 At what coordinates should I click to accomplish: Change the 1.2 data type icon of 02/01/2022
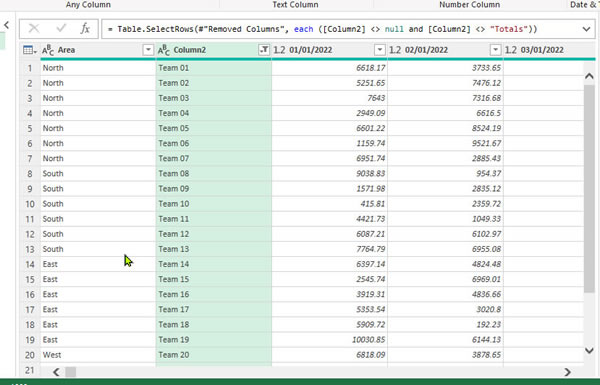(x=395, y=50)
